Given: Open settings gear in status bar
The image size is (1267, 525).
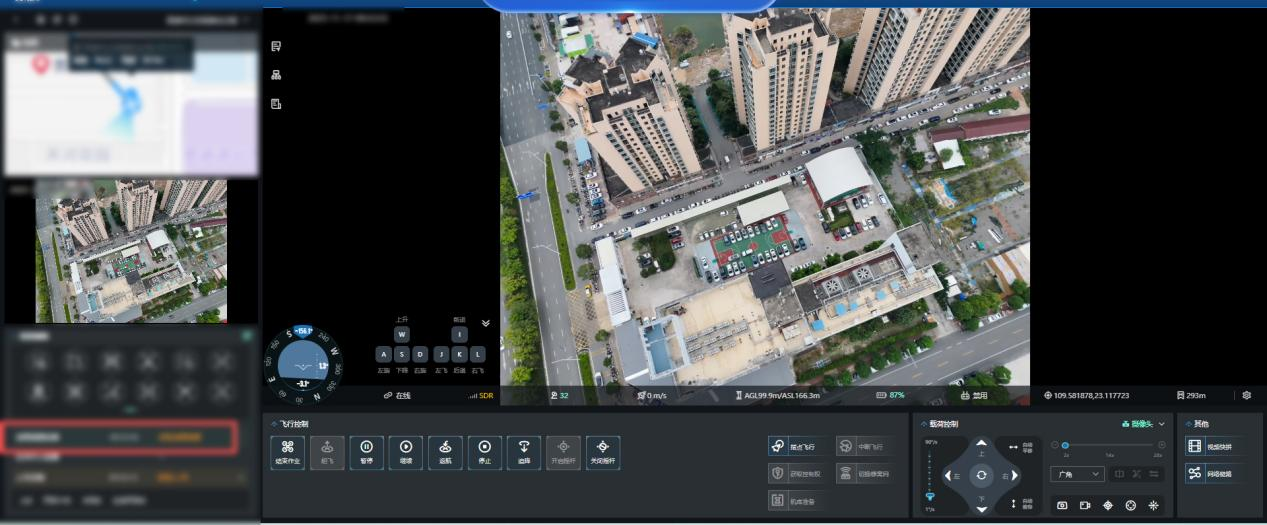Looking at the screenshot, I should pos(1247,395).
